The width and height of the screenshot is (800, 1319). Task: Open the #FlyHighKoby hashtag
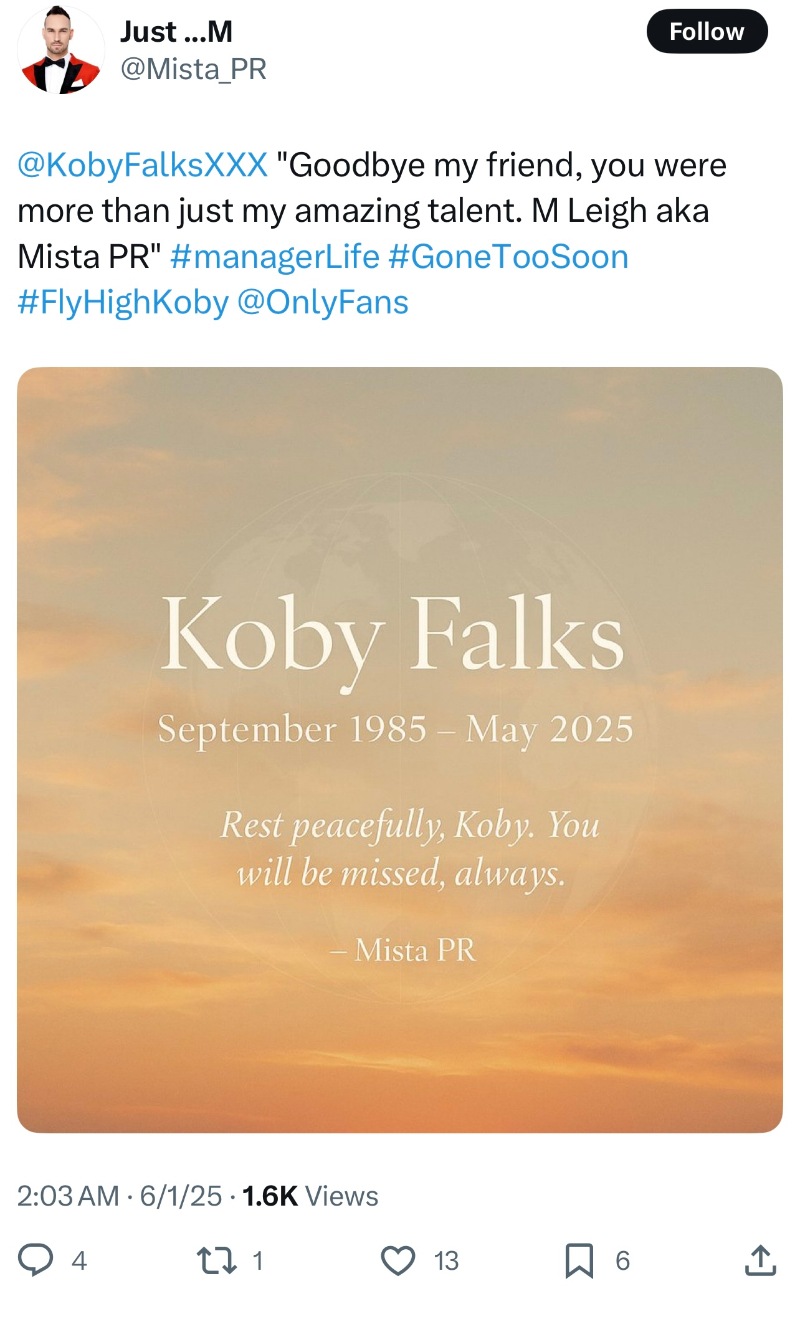coord(123,303)
